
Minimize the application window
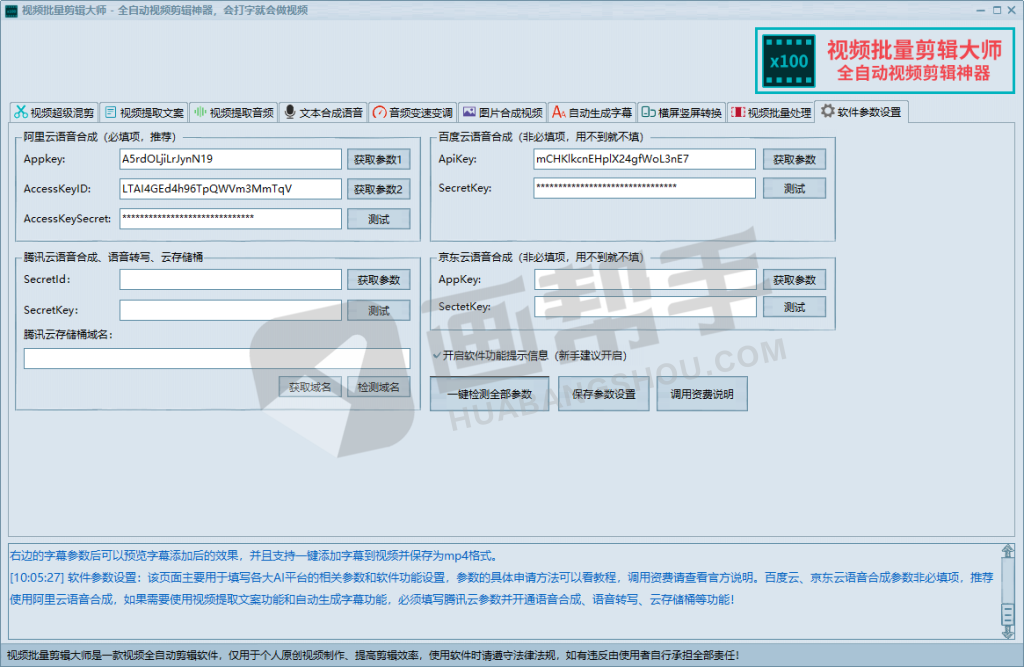980,10
